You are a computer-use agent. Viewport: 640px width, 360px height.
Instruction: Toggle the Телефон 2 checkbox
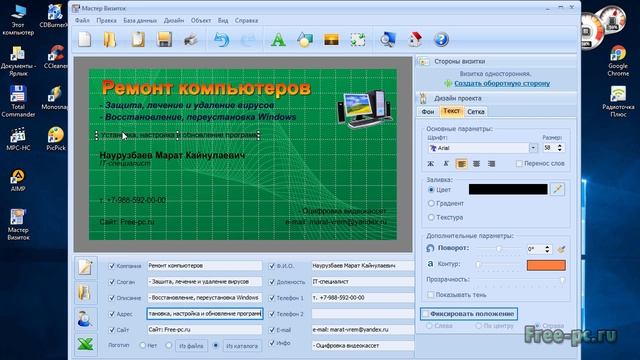pyautogui.click(x=272, y=314)
